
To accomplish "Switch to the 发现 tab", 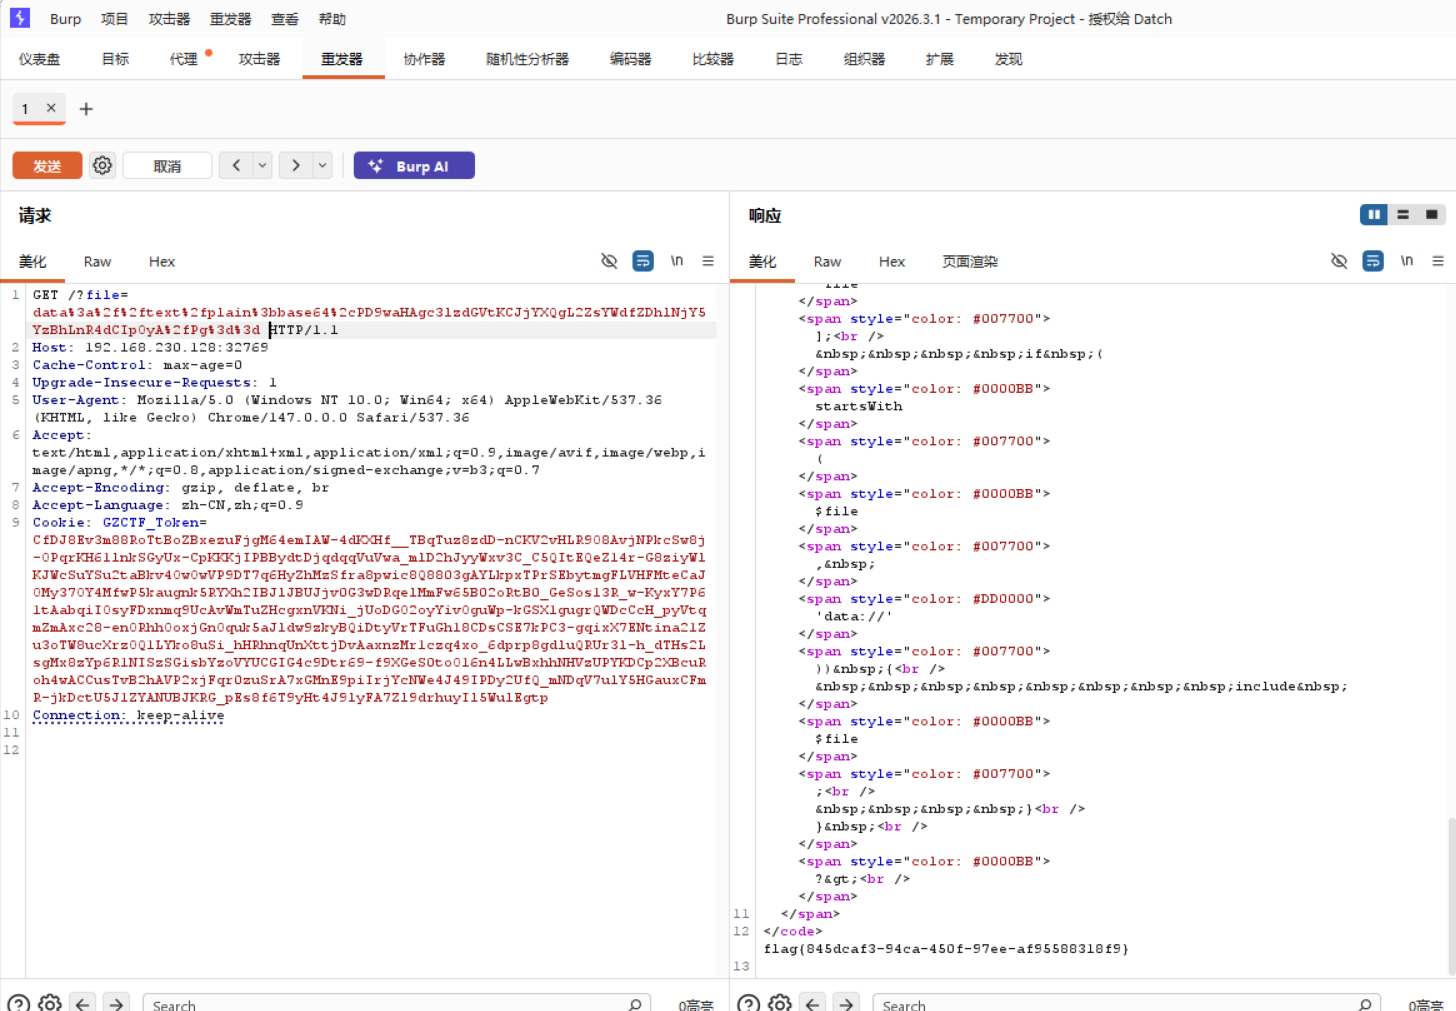I will 1008,59.
